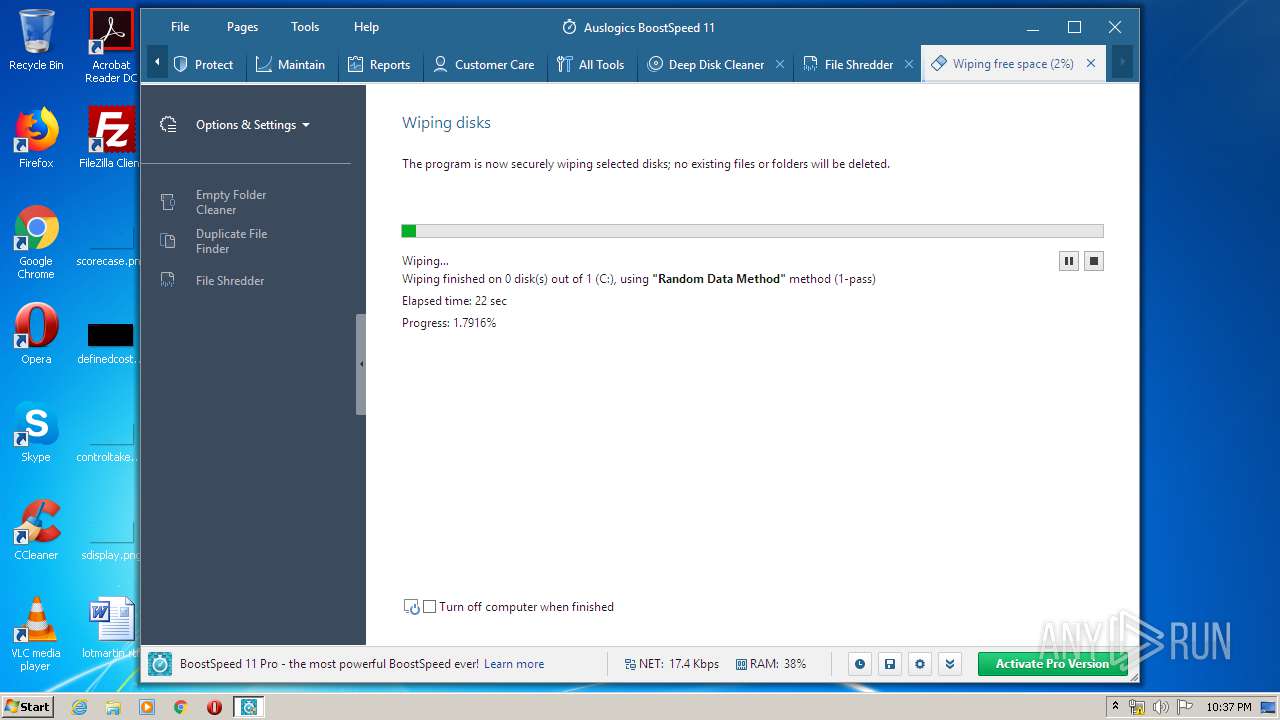
Task: Click the power icon beside turn off option
Action: (x=411, y=607)
